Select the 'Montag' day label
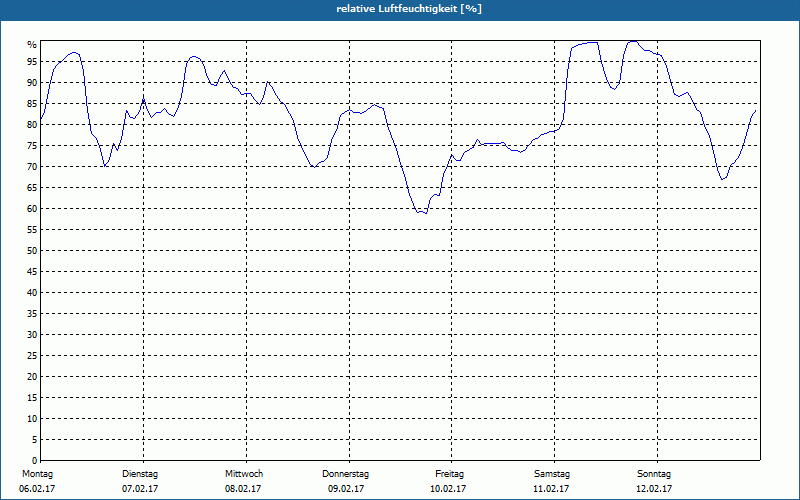Screen dimensions: 800x500 37,474
